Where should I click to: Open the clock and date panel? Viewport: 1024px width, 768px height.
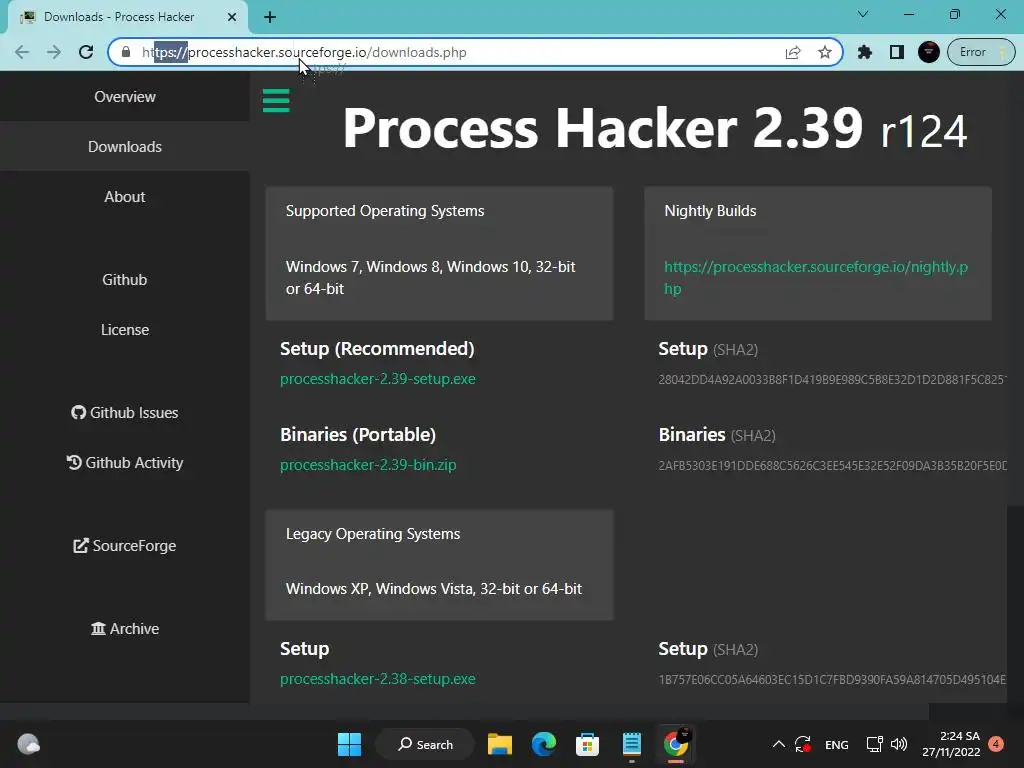tap(951, 744)
